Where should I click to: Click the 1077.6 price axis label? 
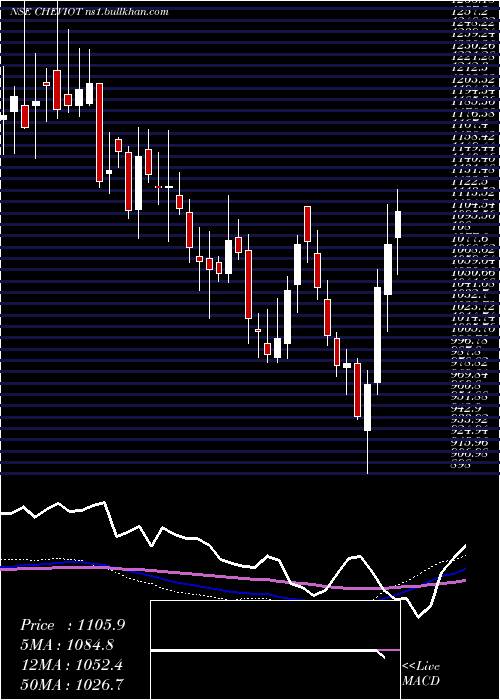pyautogui.click(x=471, y=238)
